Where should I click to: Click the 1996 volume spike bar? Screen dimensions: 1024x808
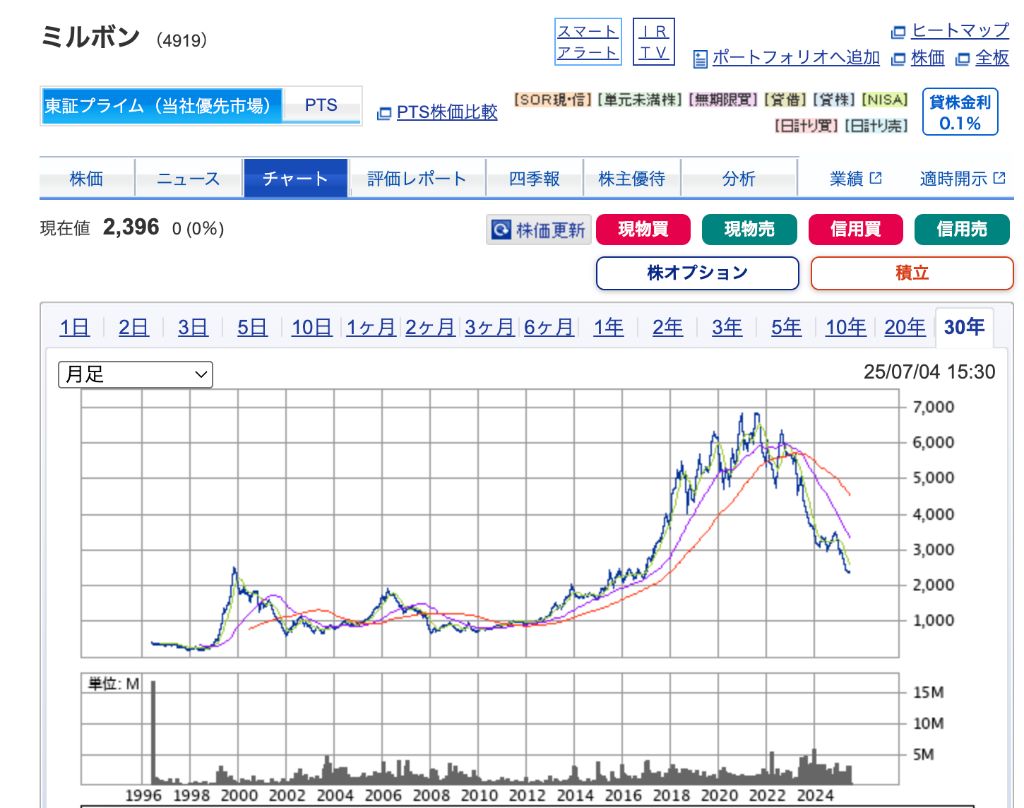pyautogui.click(x=153, y=732)
